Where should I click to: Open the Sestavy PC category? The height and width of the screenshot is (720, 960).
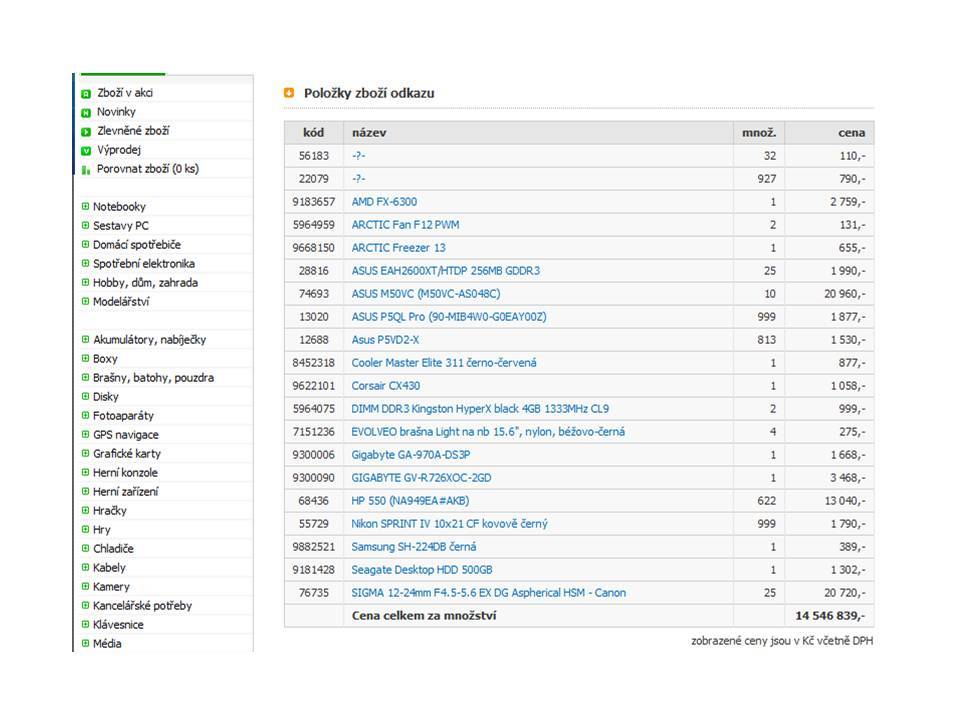tap(121, 226)
